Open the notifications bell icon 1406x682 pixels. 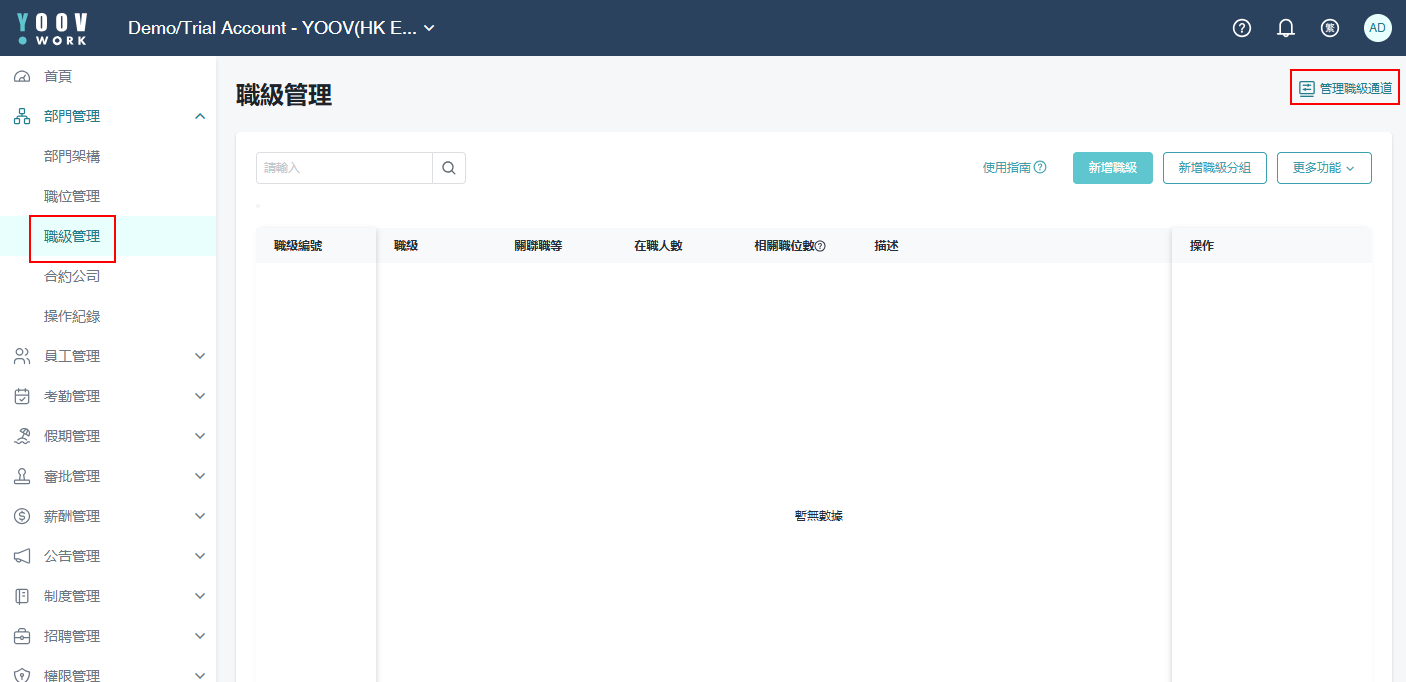click(1286, 28)
